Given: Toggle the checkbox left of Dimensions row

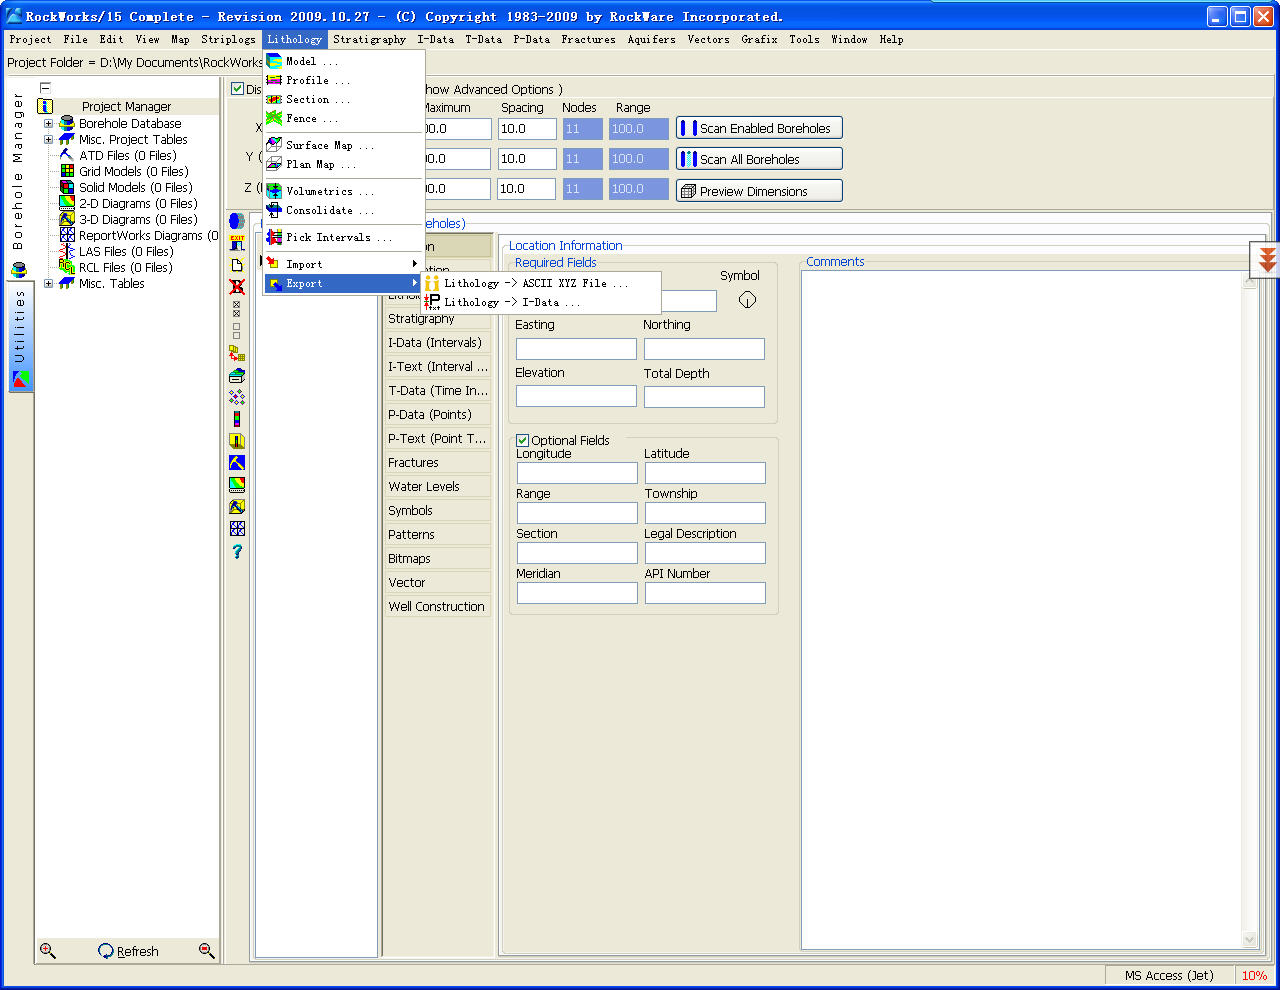Looking at the screenshot, I should [238, 89].
